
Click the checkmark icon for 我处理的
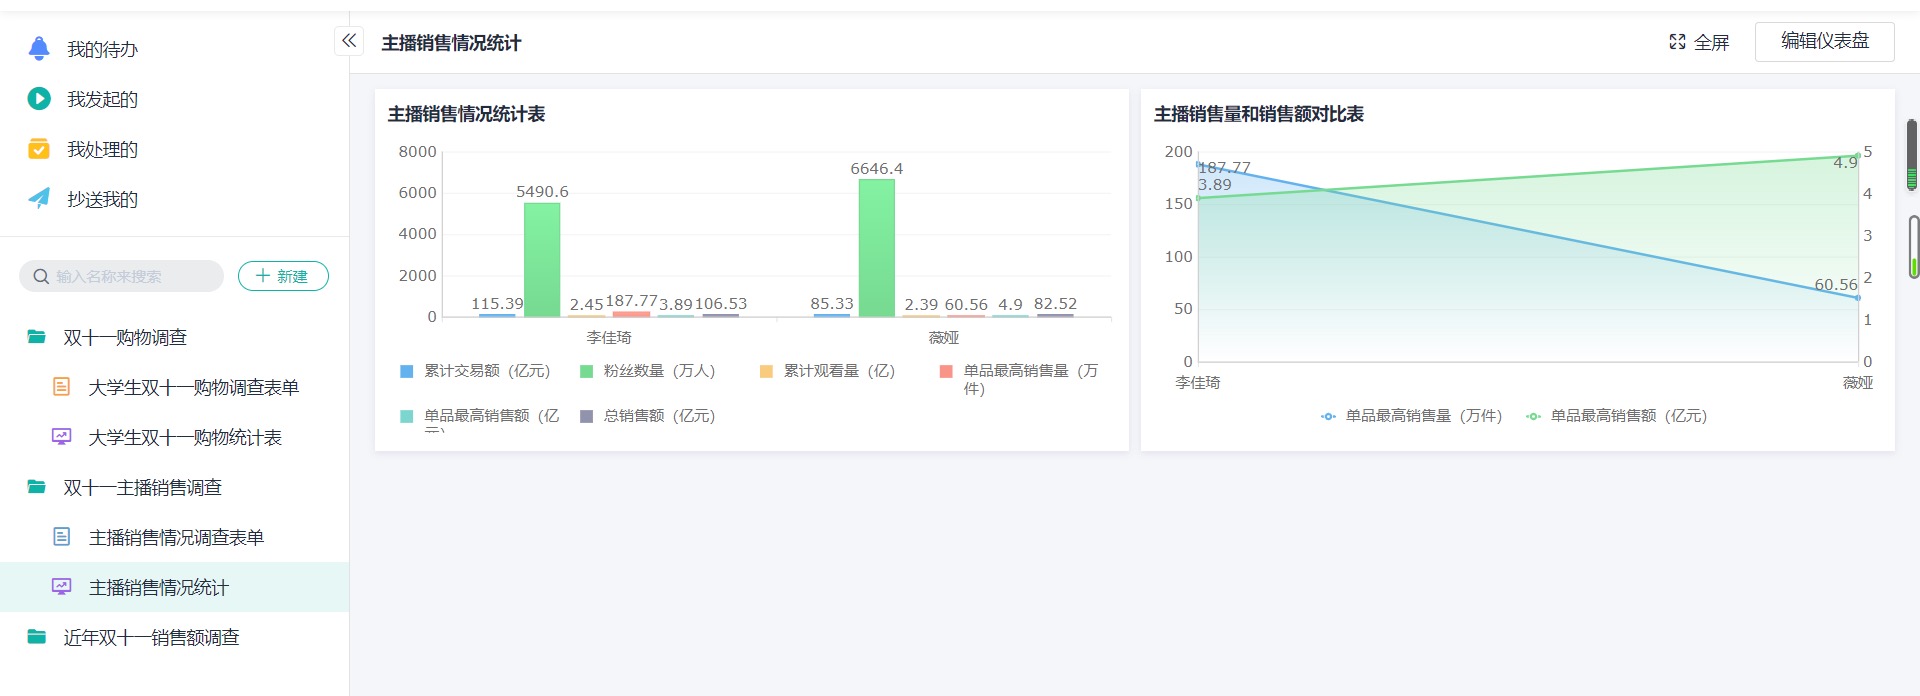click(x=39, y=149)
